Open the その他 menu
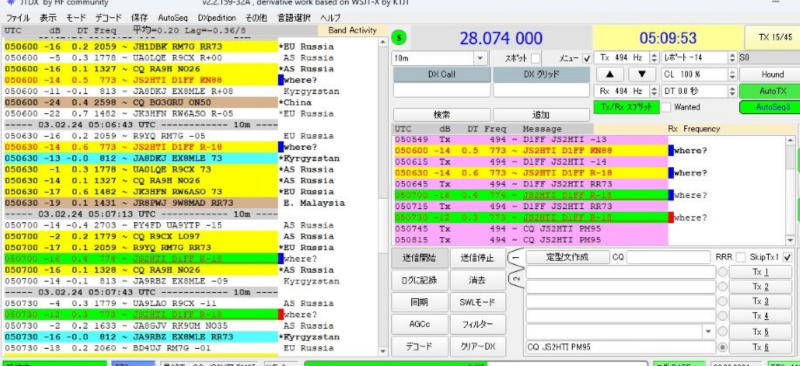800x366 pixels. 256,18
